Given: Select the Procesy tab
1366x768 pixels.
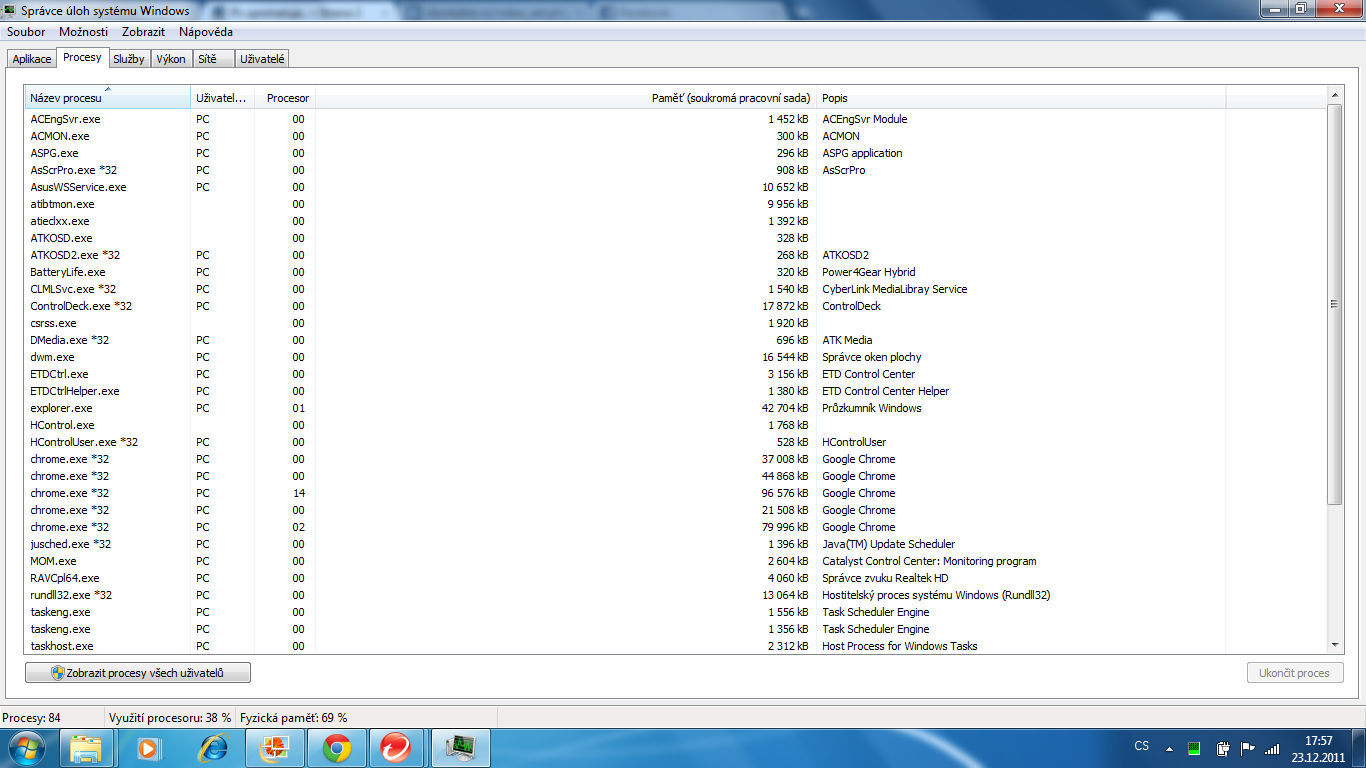Looking at the screenshot, I should (82, 57).
